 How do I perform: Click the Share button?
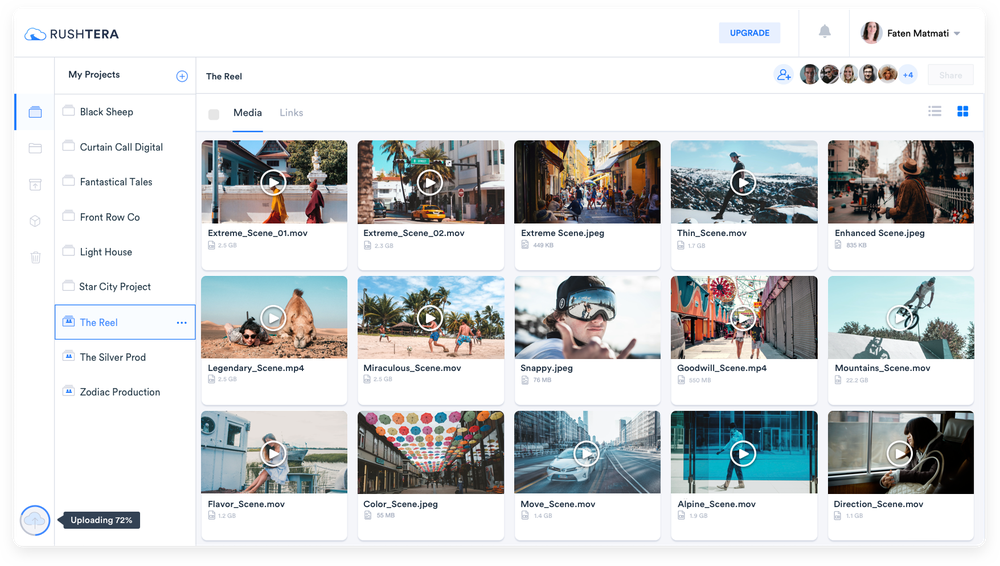[x=950, y=75]
